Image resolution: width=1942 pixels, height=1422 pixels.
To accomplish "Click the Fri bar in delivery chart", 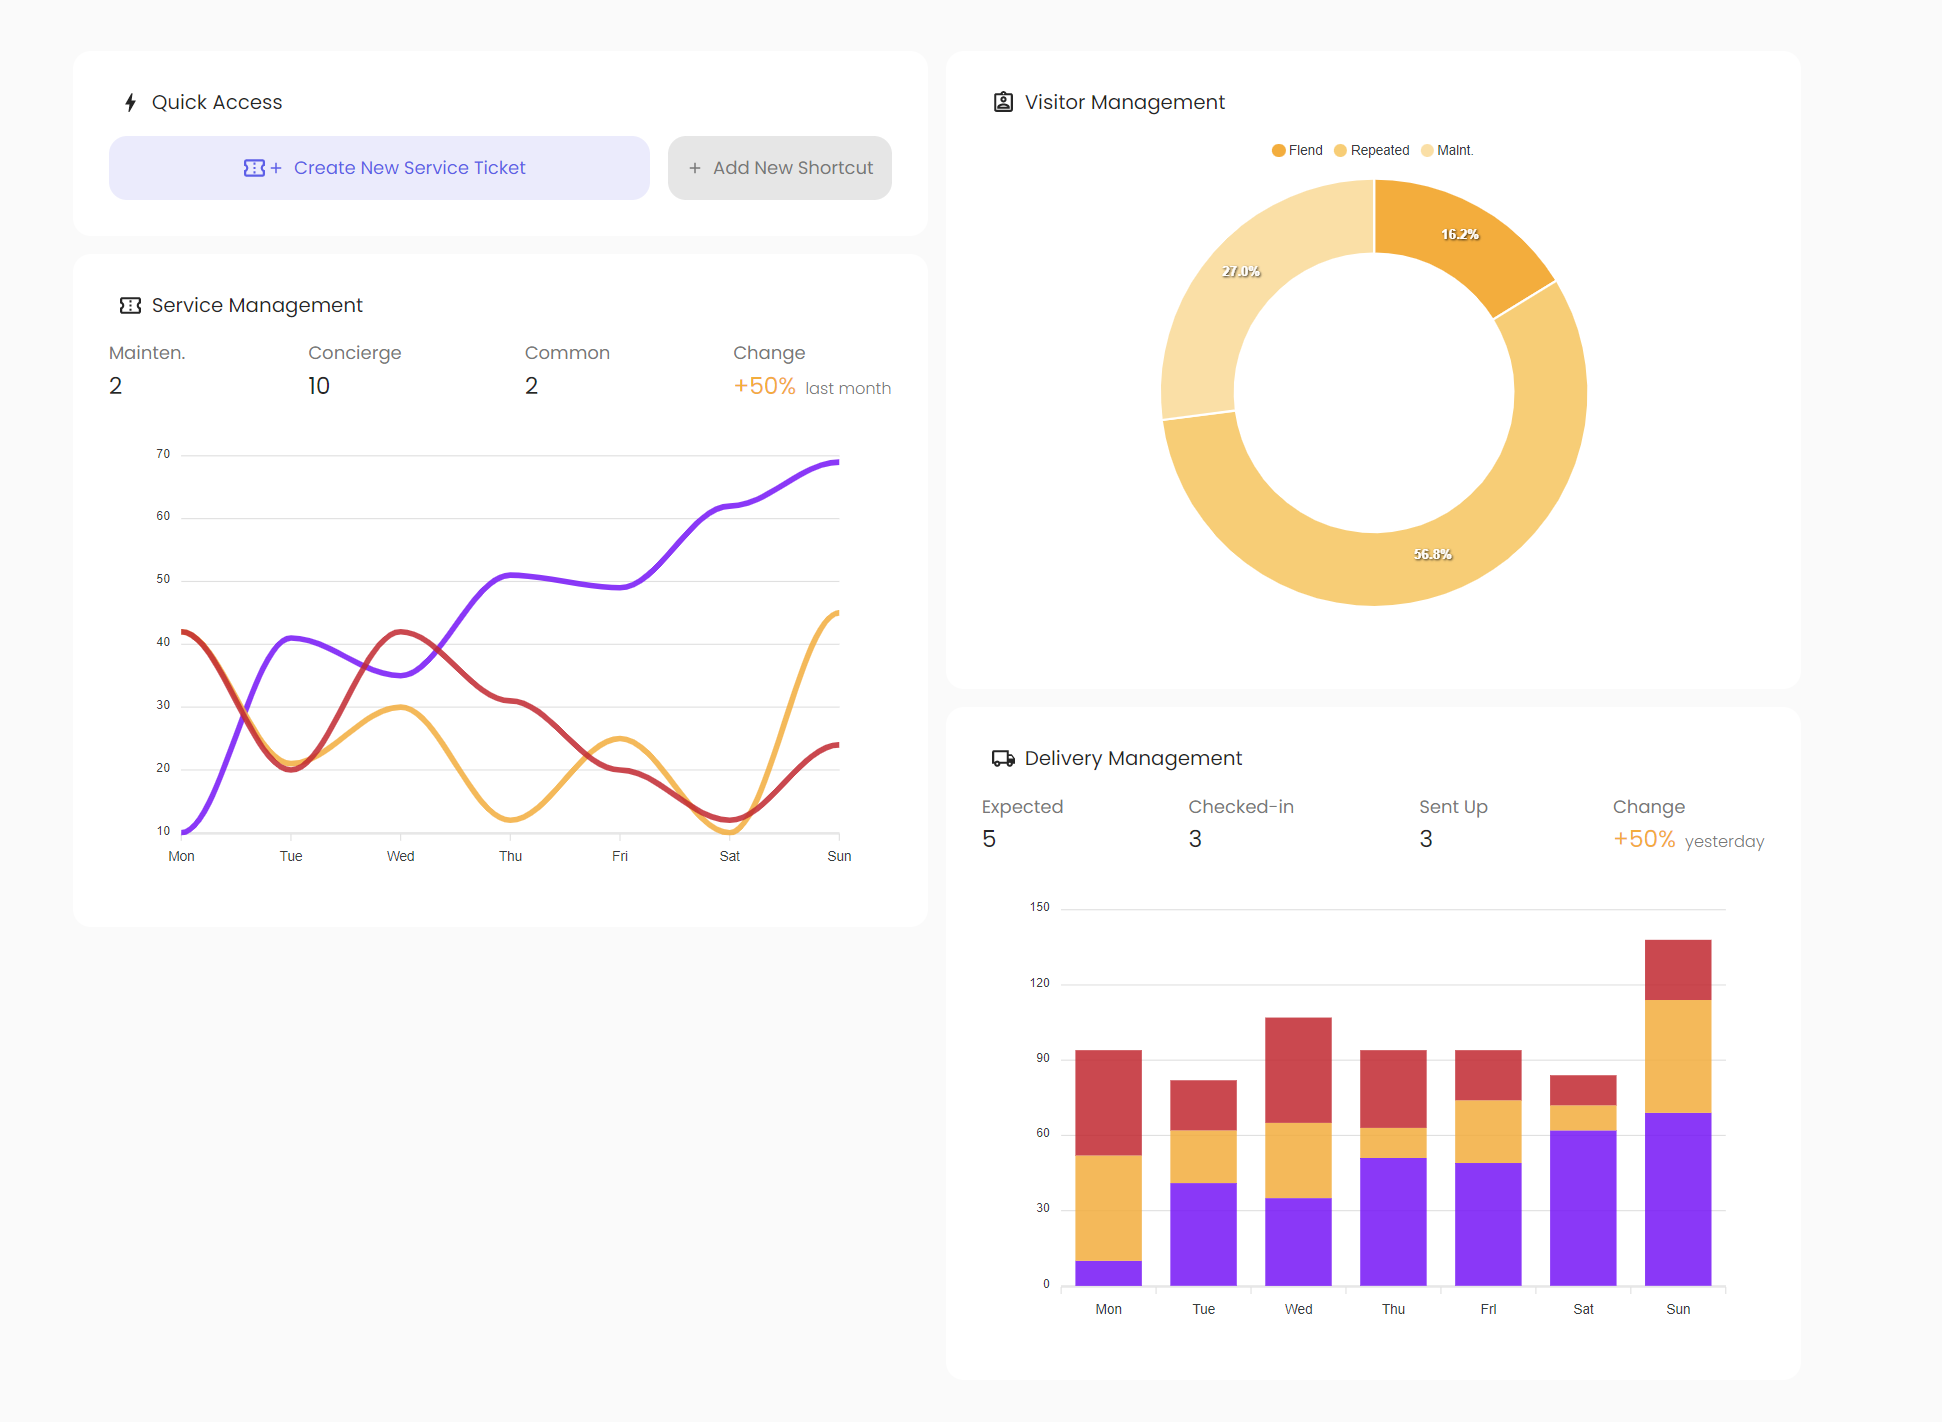I will click(1488, 1168).
